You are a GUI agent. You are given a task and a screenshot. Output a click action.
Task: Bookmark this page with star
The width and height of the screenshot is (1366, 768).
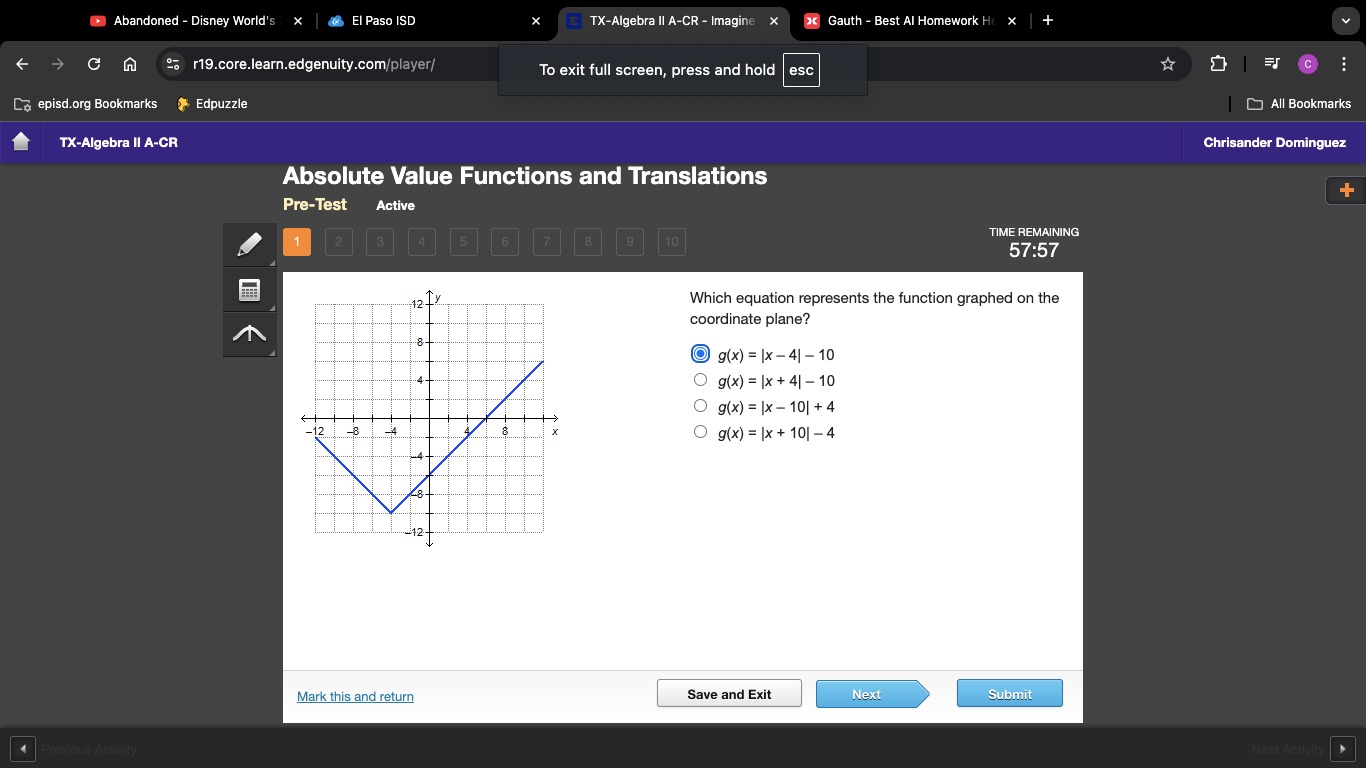tap(1168, 64)
